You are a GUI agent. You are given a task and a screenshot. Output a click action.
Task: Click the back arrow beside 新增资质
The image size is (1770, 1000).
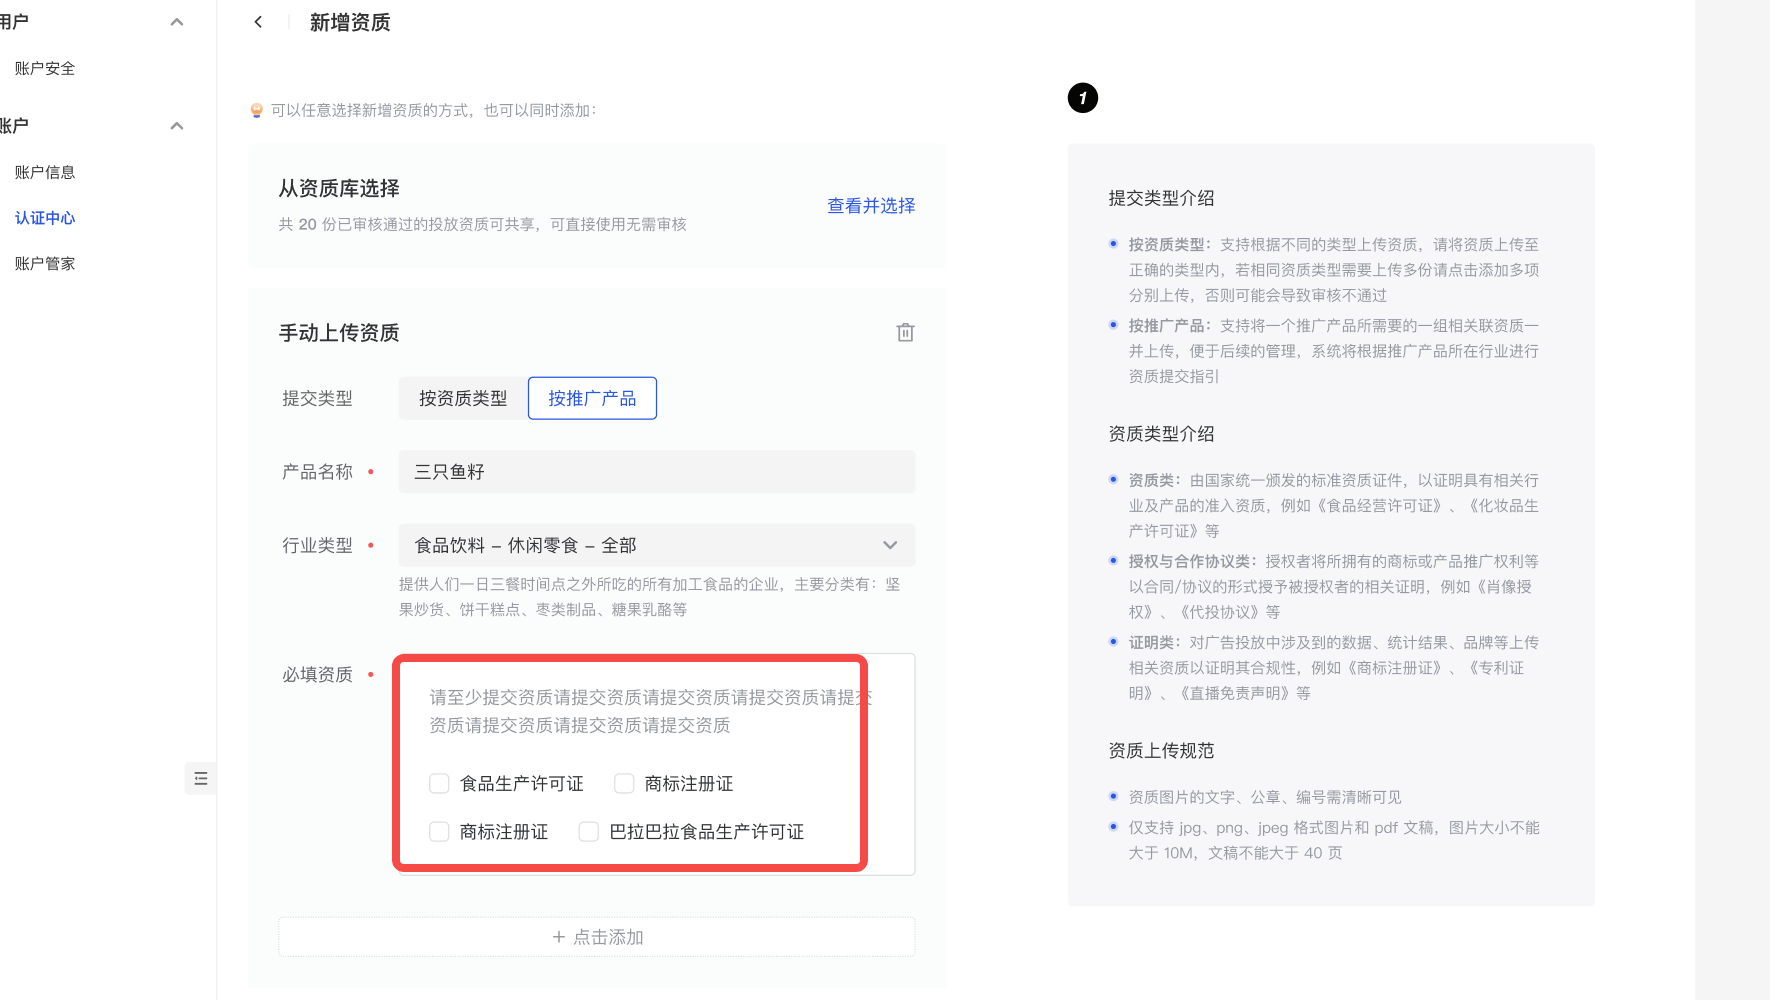[x=258, y=22]
